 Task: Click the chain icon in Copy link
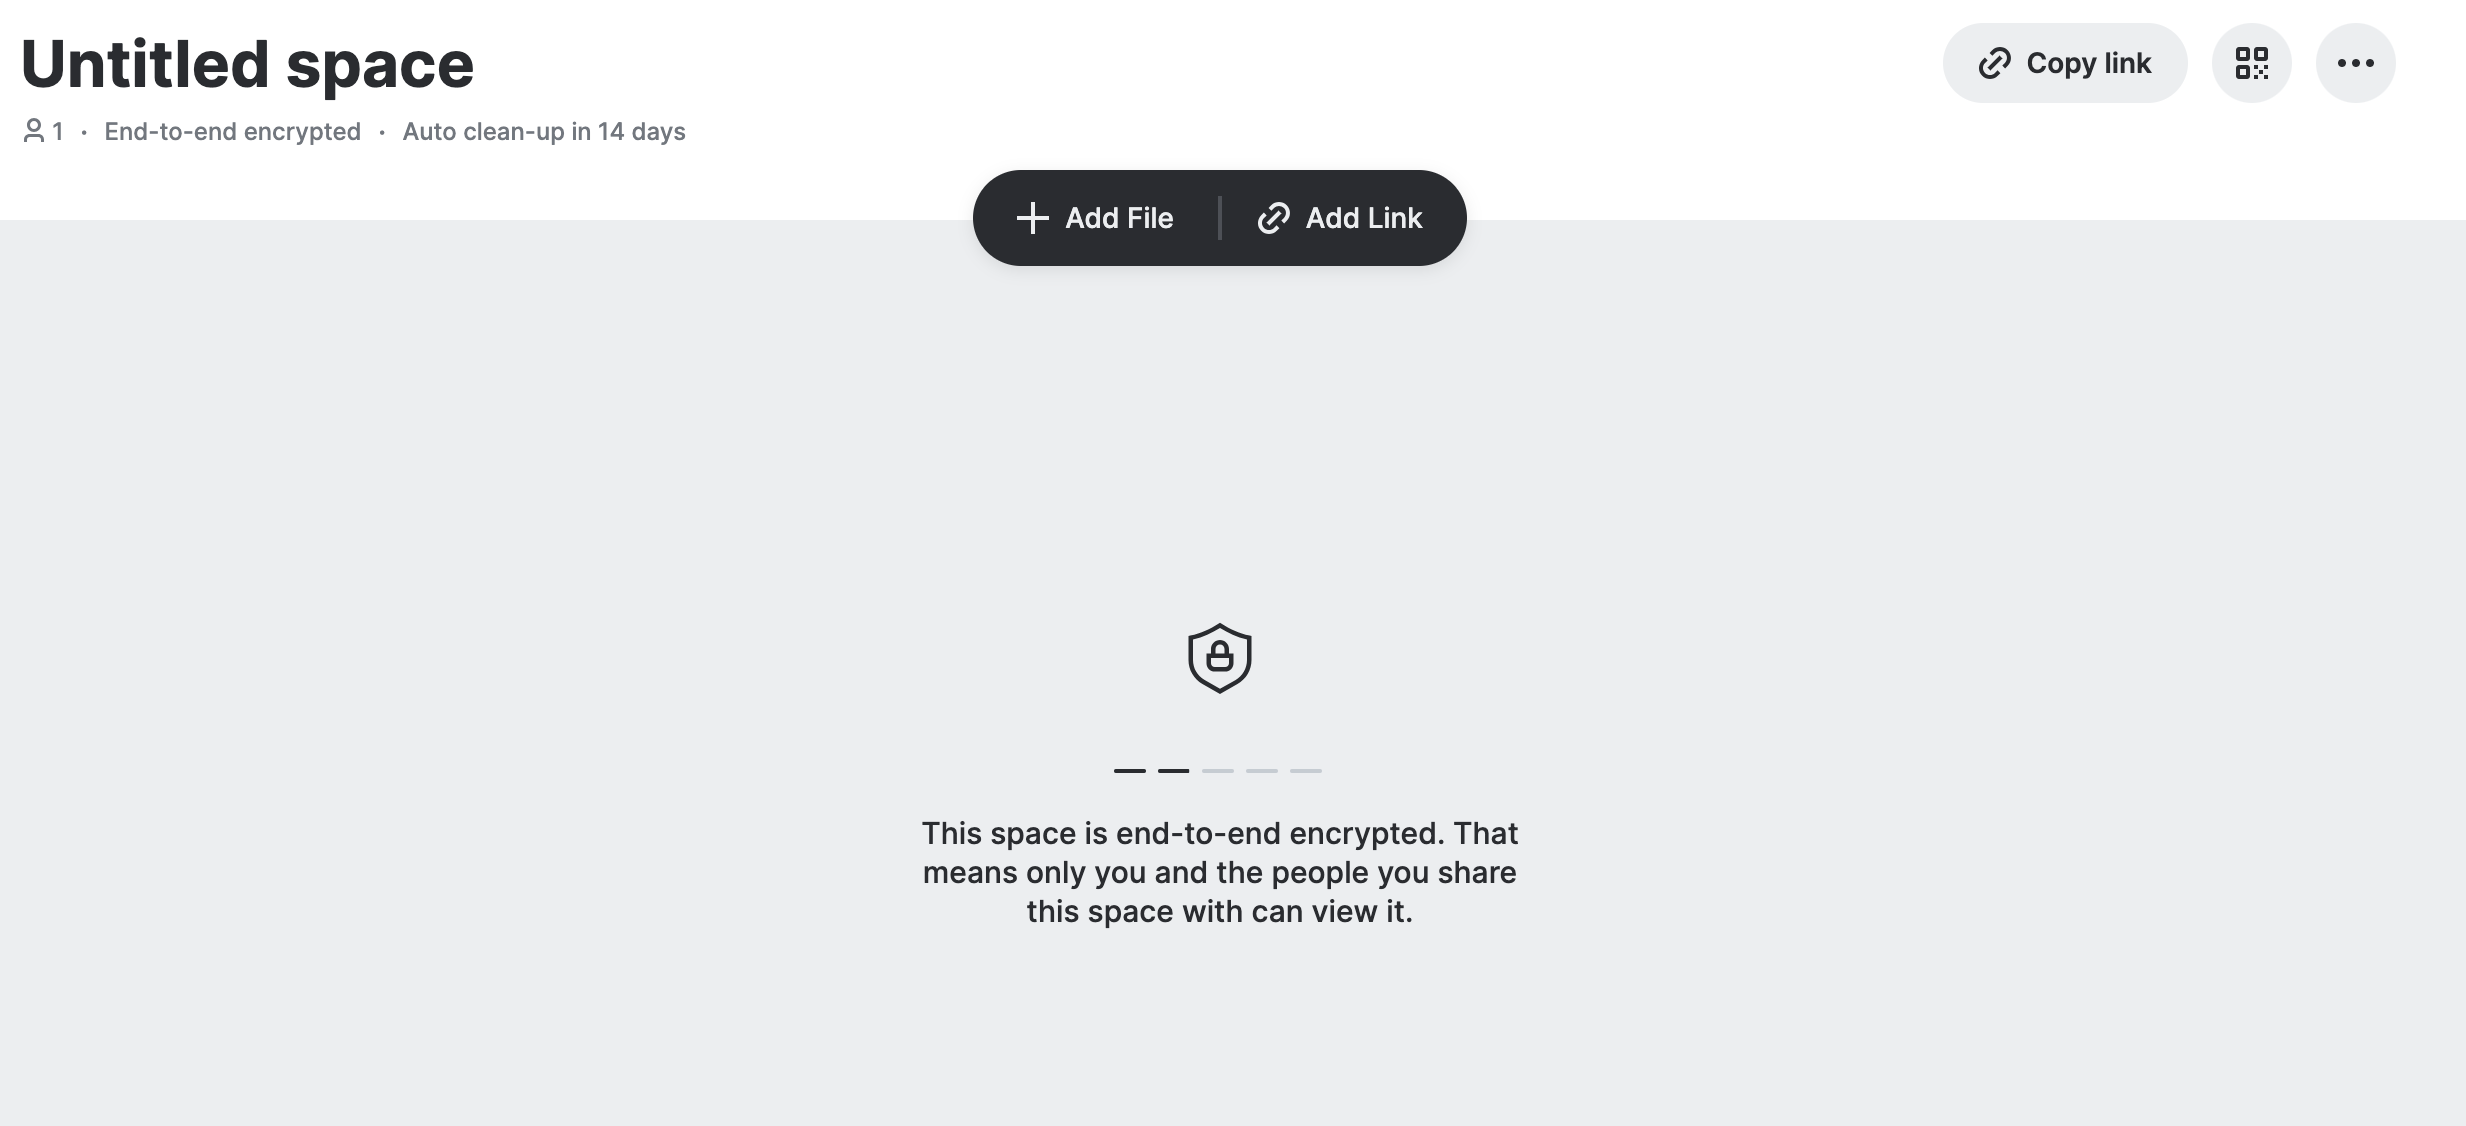point(1994,63)
